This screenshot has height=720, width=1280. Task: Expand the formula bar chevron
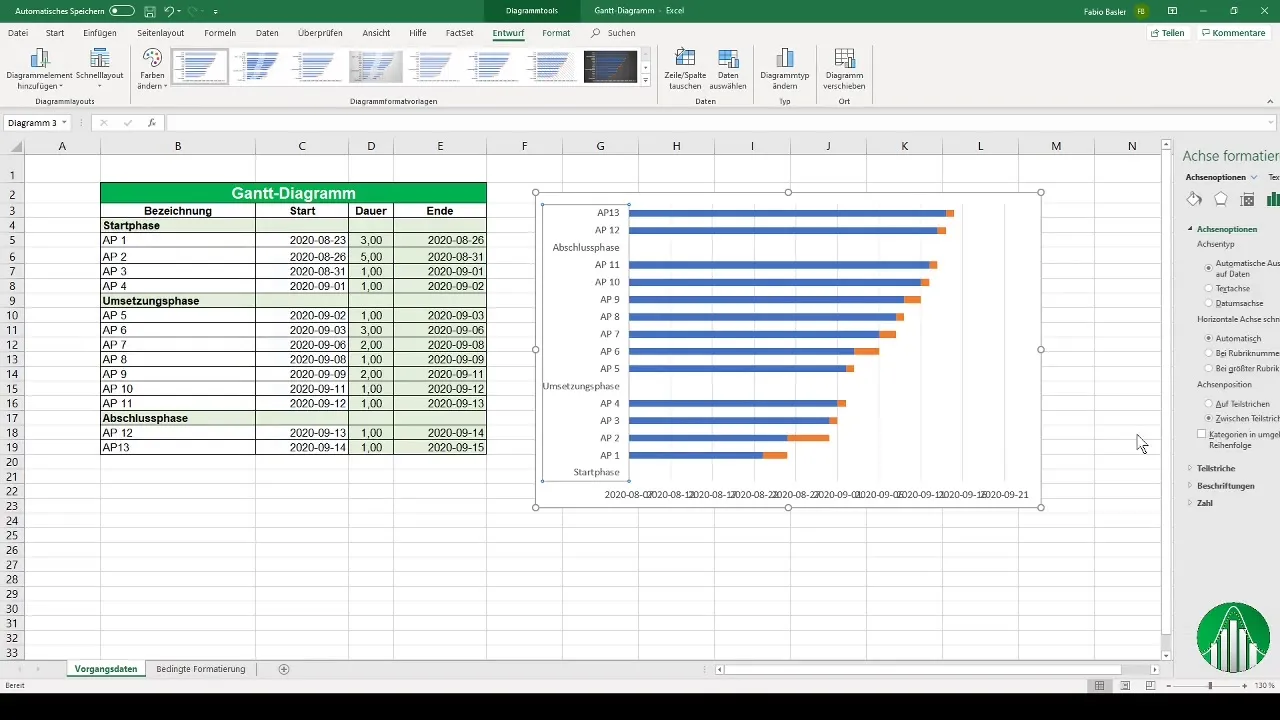[x=1270, y=123]
